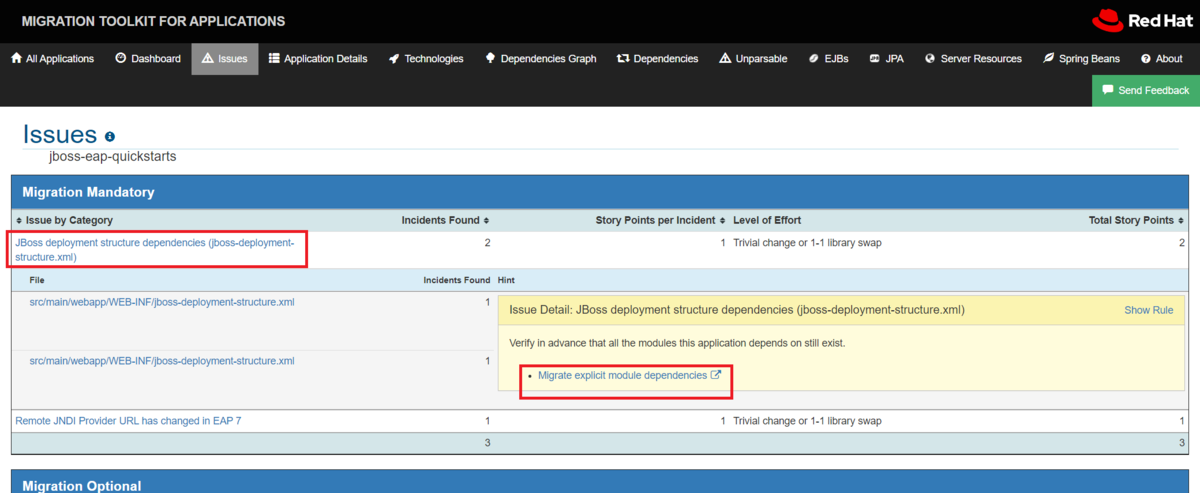Click the question mark icon on About
Viewport: 1200px width, 493px height.
click(x=1146, y=59)
